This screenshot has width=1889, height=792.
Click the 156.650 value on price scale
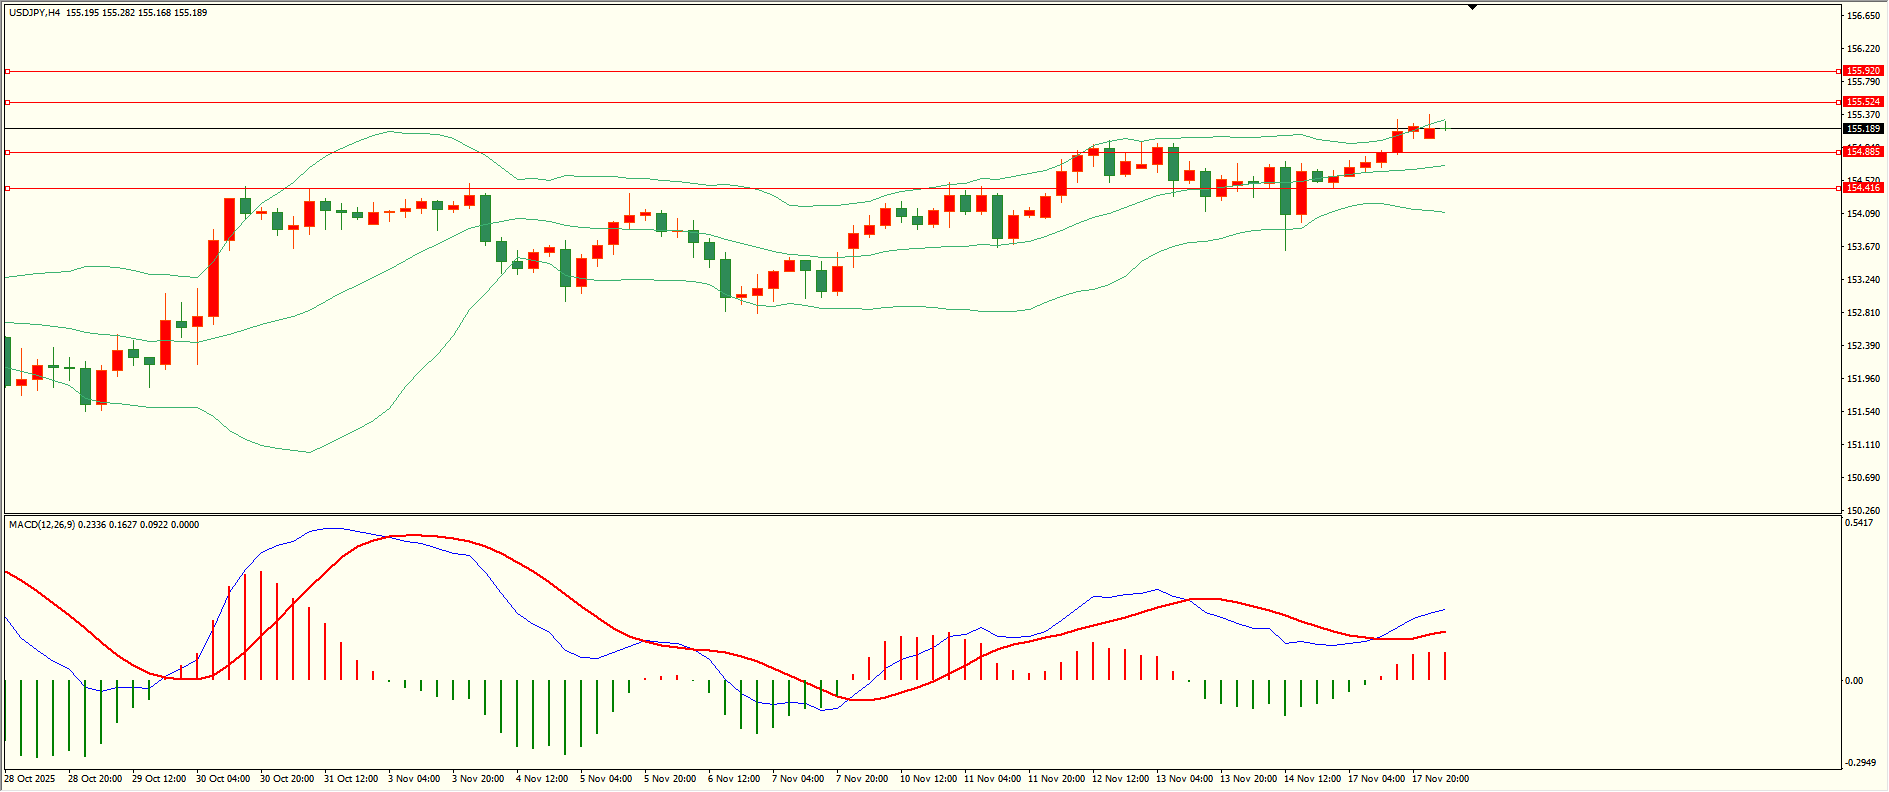tap(1863, 16)
